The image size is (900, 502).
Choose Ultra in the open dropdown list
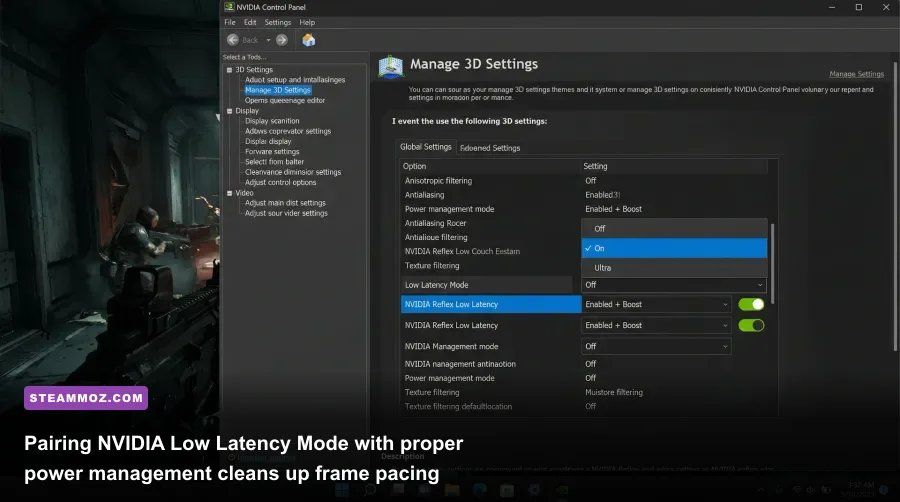[674, 267]
